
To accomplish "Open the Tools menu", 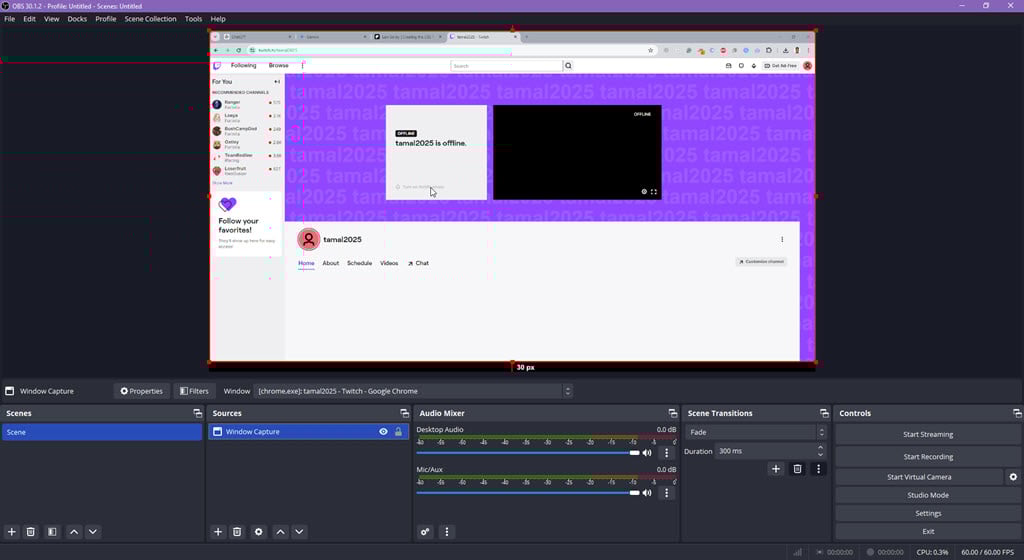I will 193,19.
